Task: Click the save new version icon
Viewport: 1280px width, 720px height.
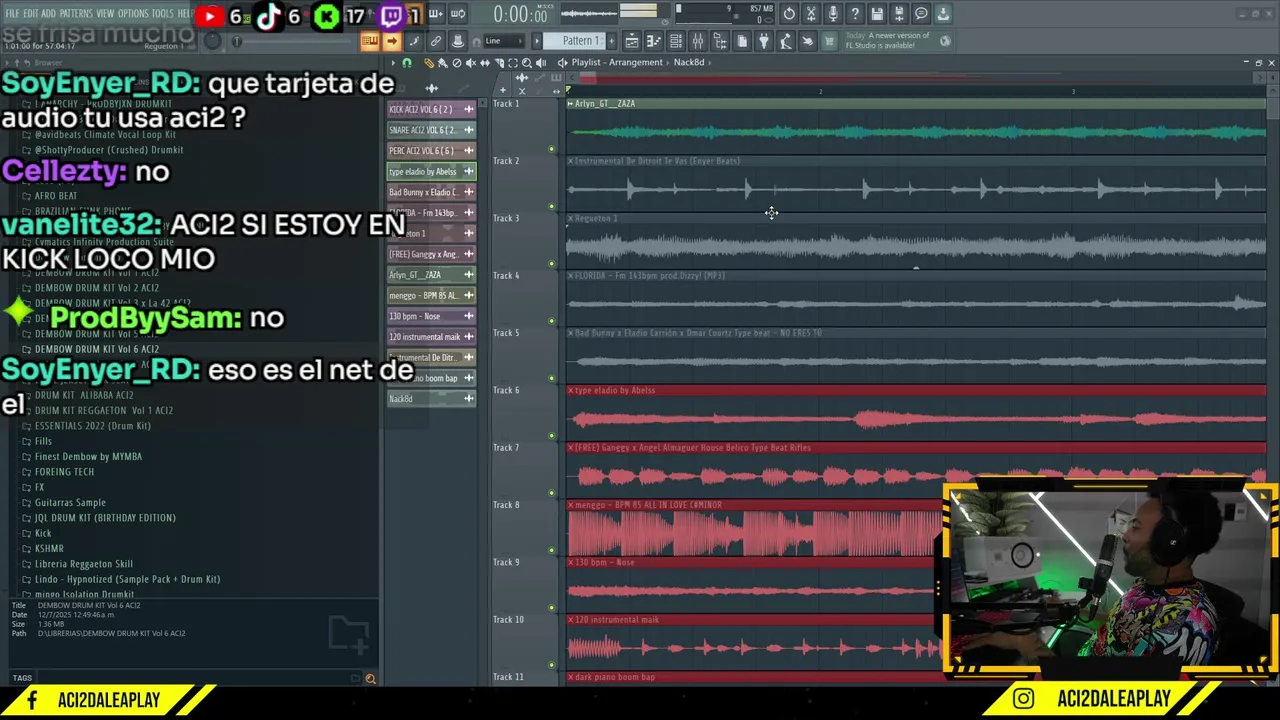Action: pos(899,14)
